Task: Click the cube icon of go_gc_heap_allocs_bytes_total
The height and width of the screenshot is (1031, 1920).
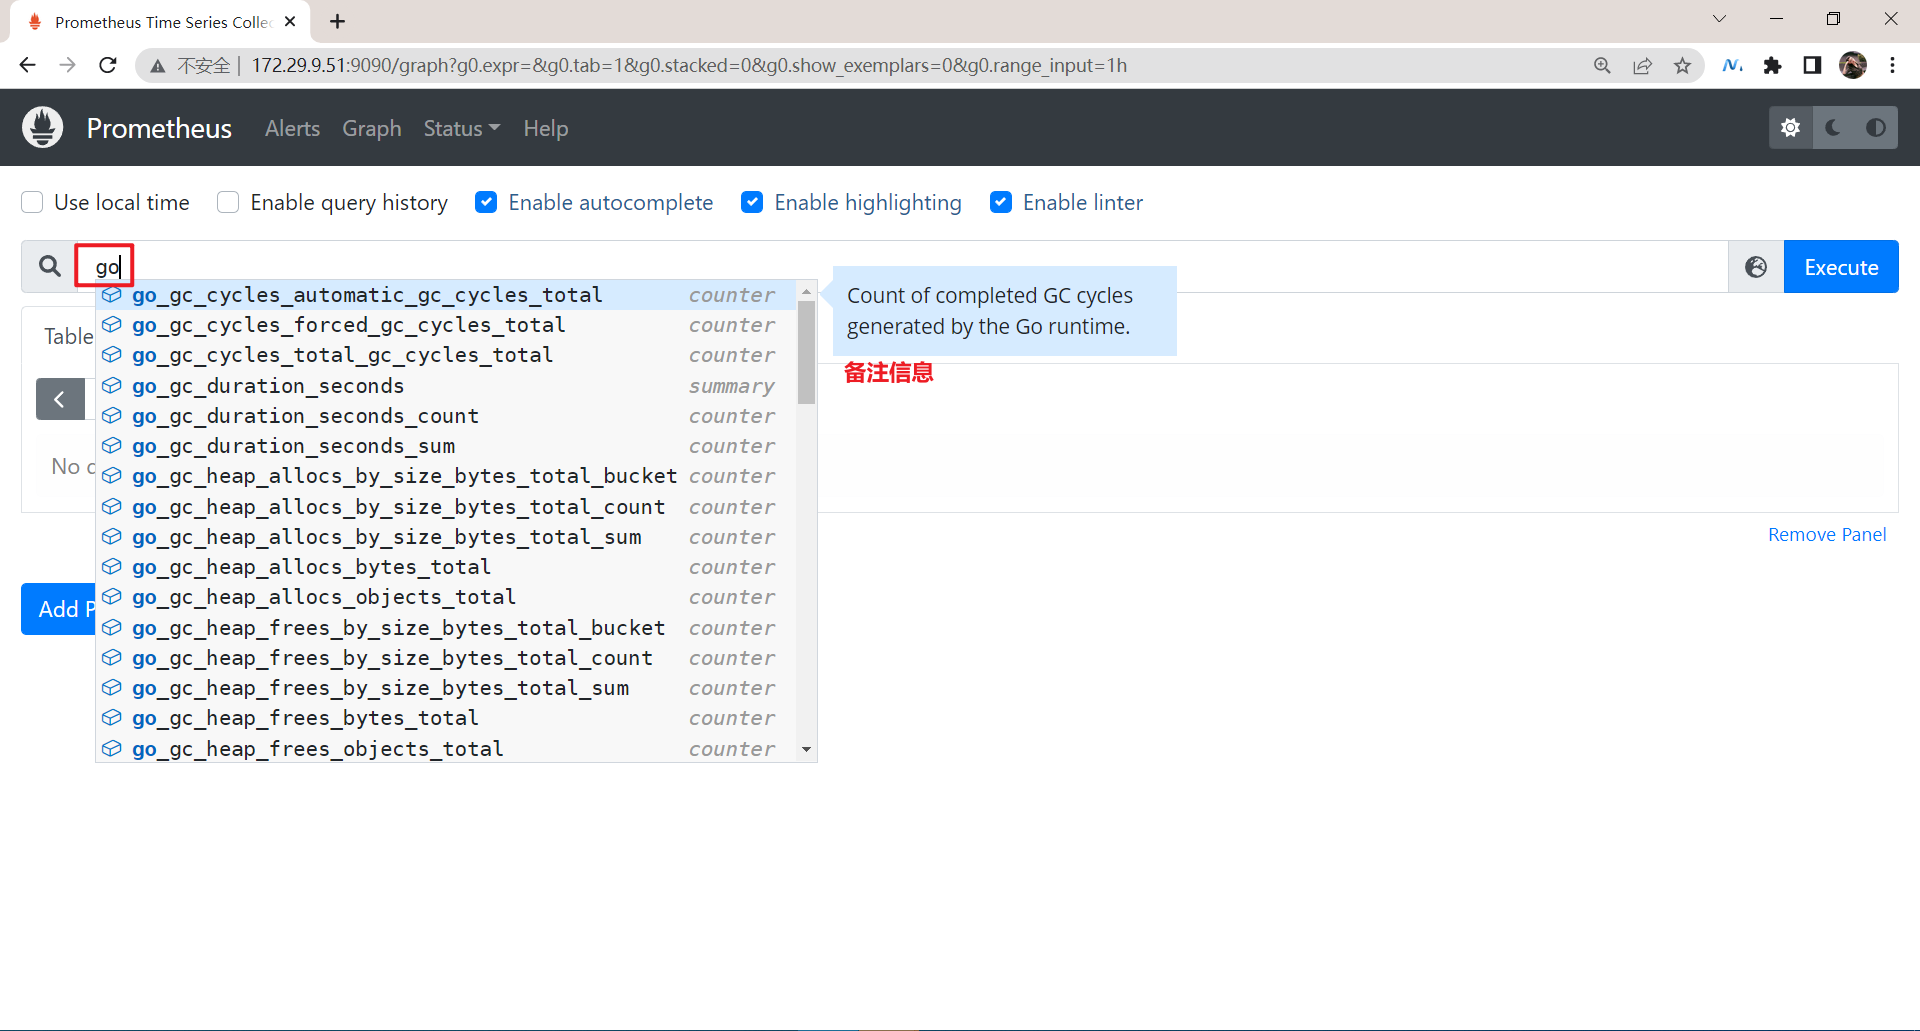Action: (112, 567)
